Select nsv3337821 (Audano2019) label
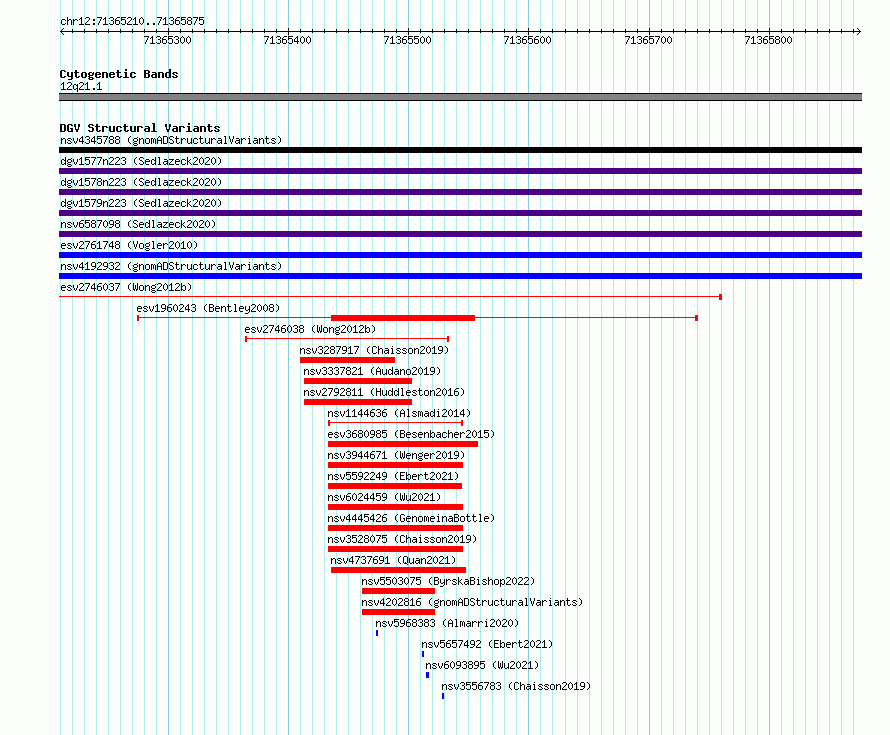890x735 pixels. pyautogui.click(x=372, y=371)
